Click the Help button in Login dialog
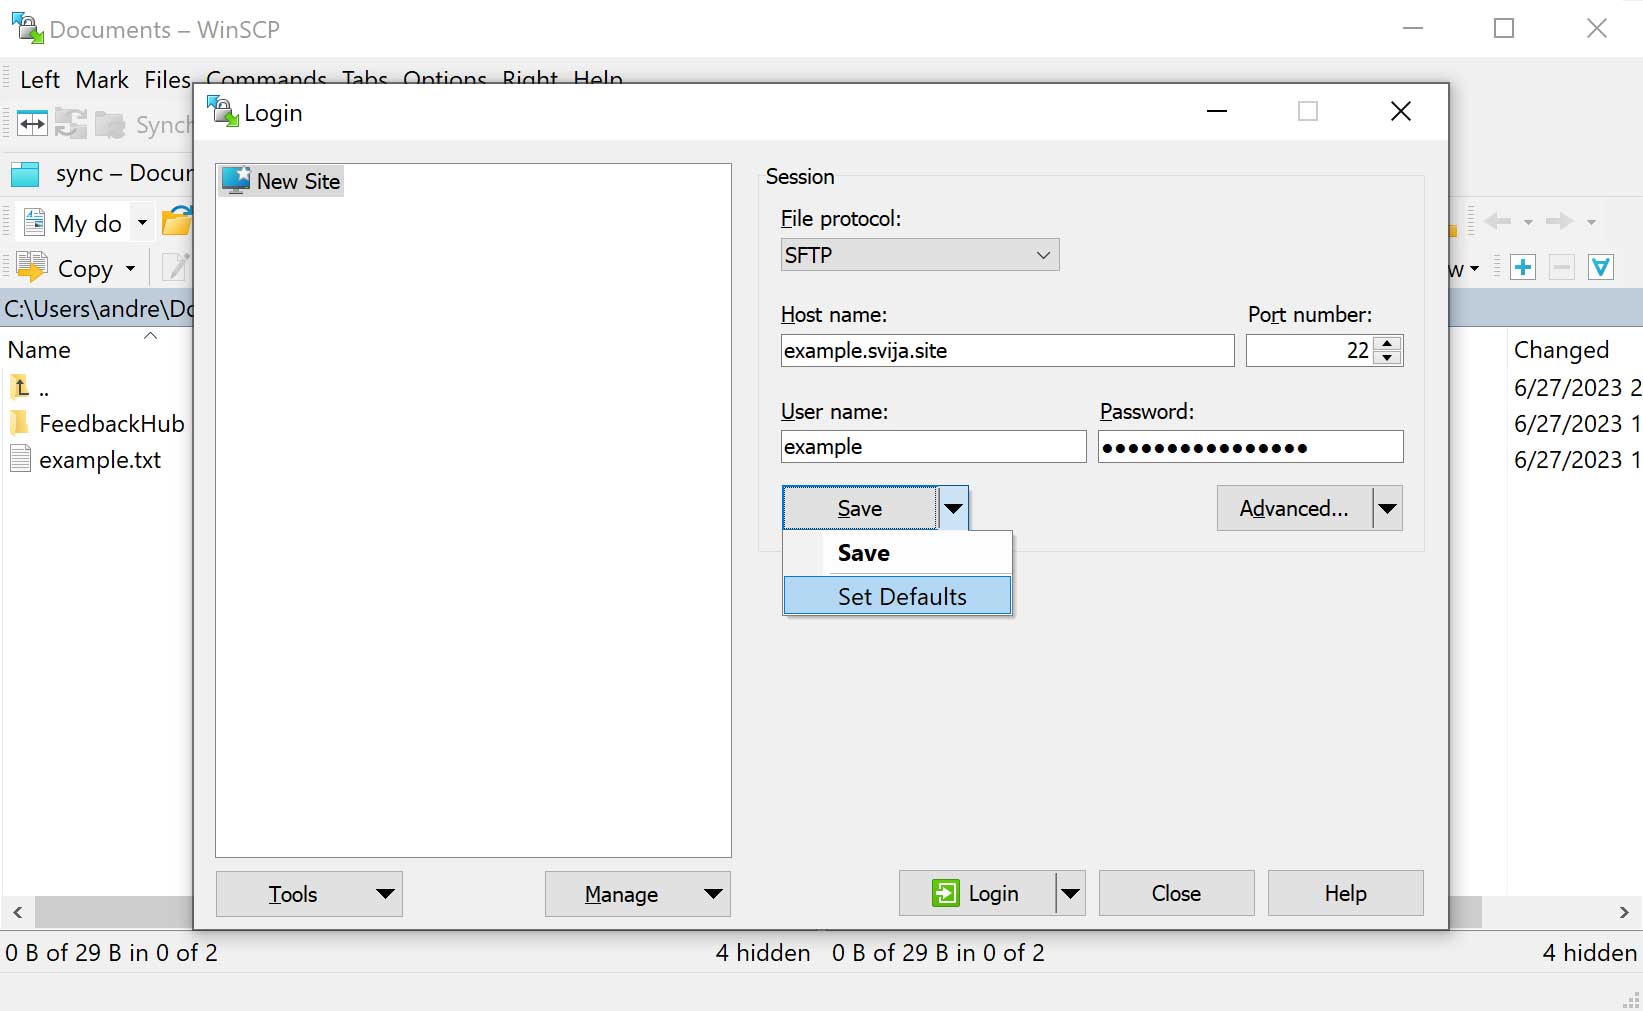 pos(1345,893)
